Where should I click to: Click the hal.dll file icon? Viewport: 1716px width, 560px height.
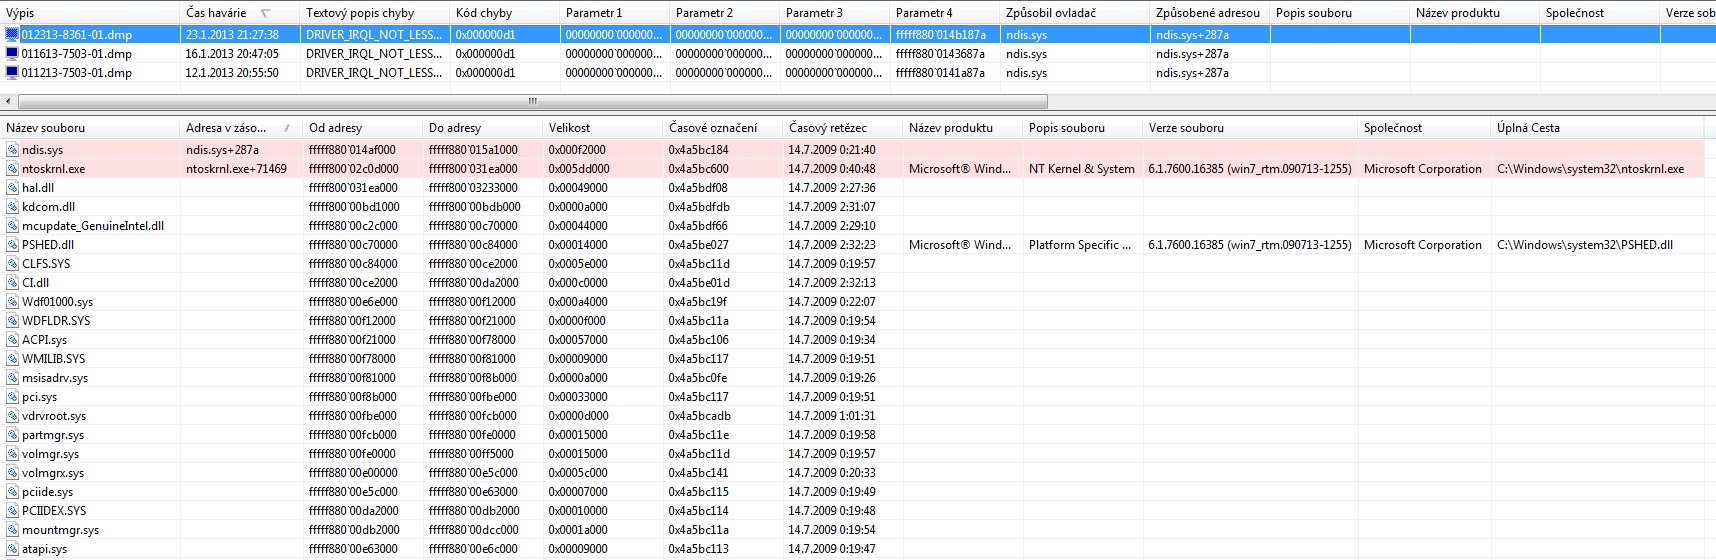[12, 188]
